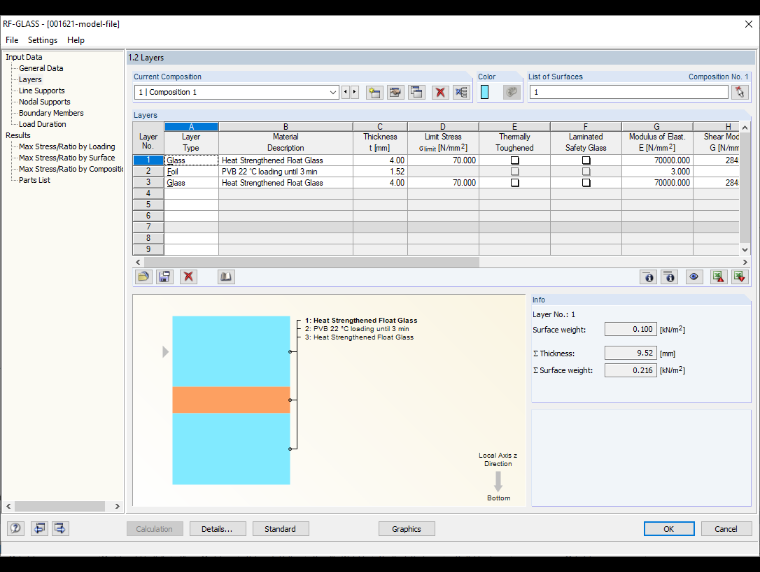Click the rename composition icon
The height and width of the screenshot is (572, 760).
point(396,92)
